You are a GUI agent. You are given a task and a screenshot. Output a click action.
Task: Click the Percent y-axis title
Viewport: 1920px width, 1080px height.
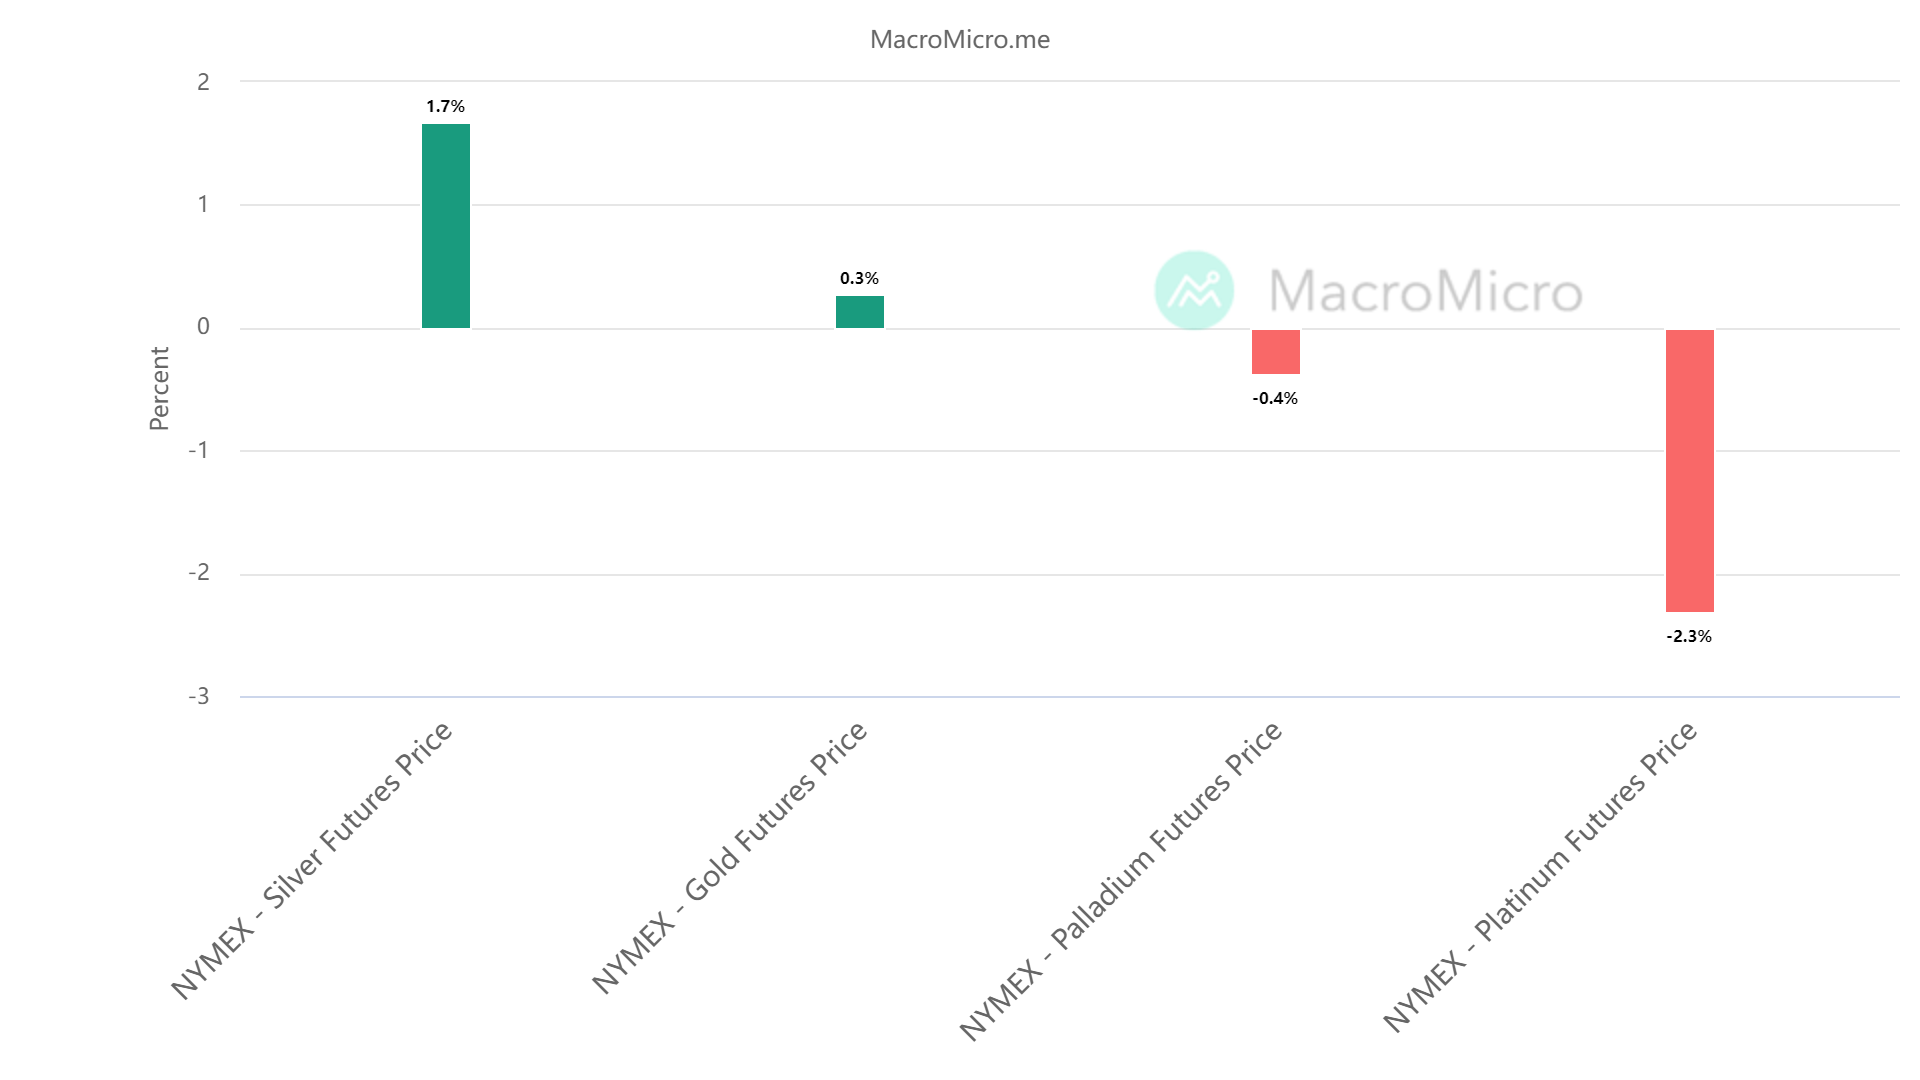[160, 388]
